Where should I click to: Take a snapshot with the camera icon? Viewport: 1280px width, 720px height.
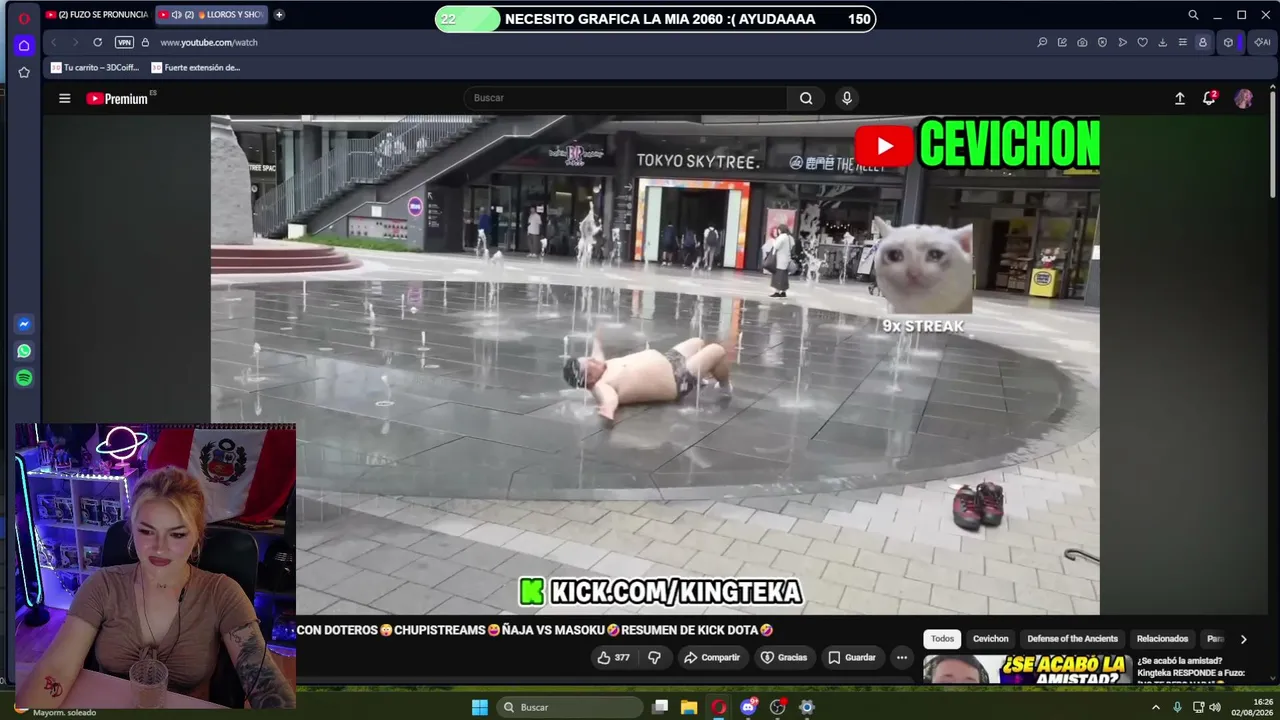1082,42
